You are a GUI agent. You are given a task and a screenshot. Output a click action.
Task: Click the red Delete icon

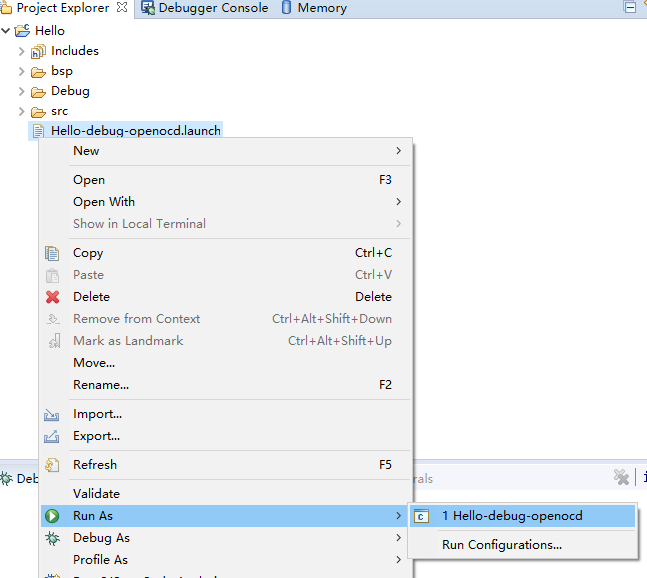click(x=52, y=297)
